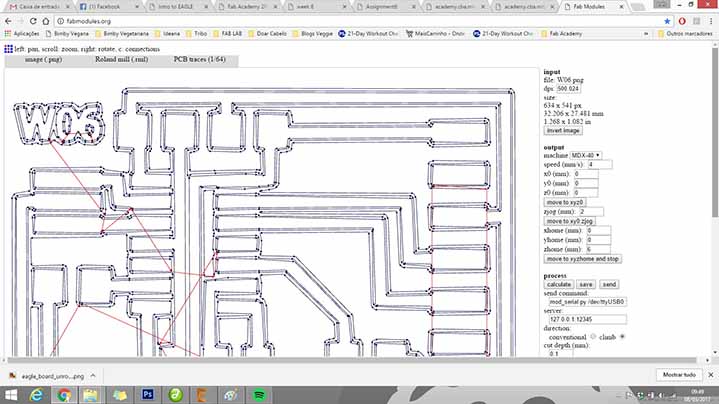Open the Paint palette app in the taskbar

click(x=231, y=395)
